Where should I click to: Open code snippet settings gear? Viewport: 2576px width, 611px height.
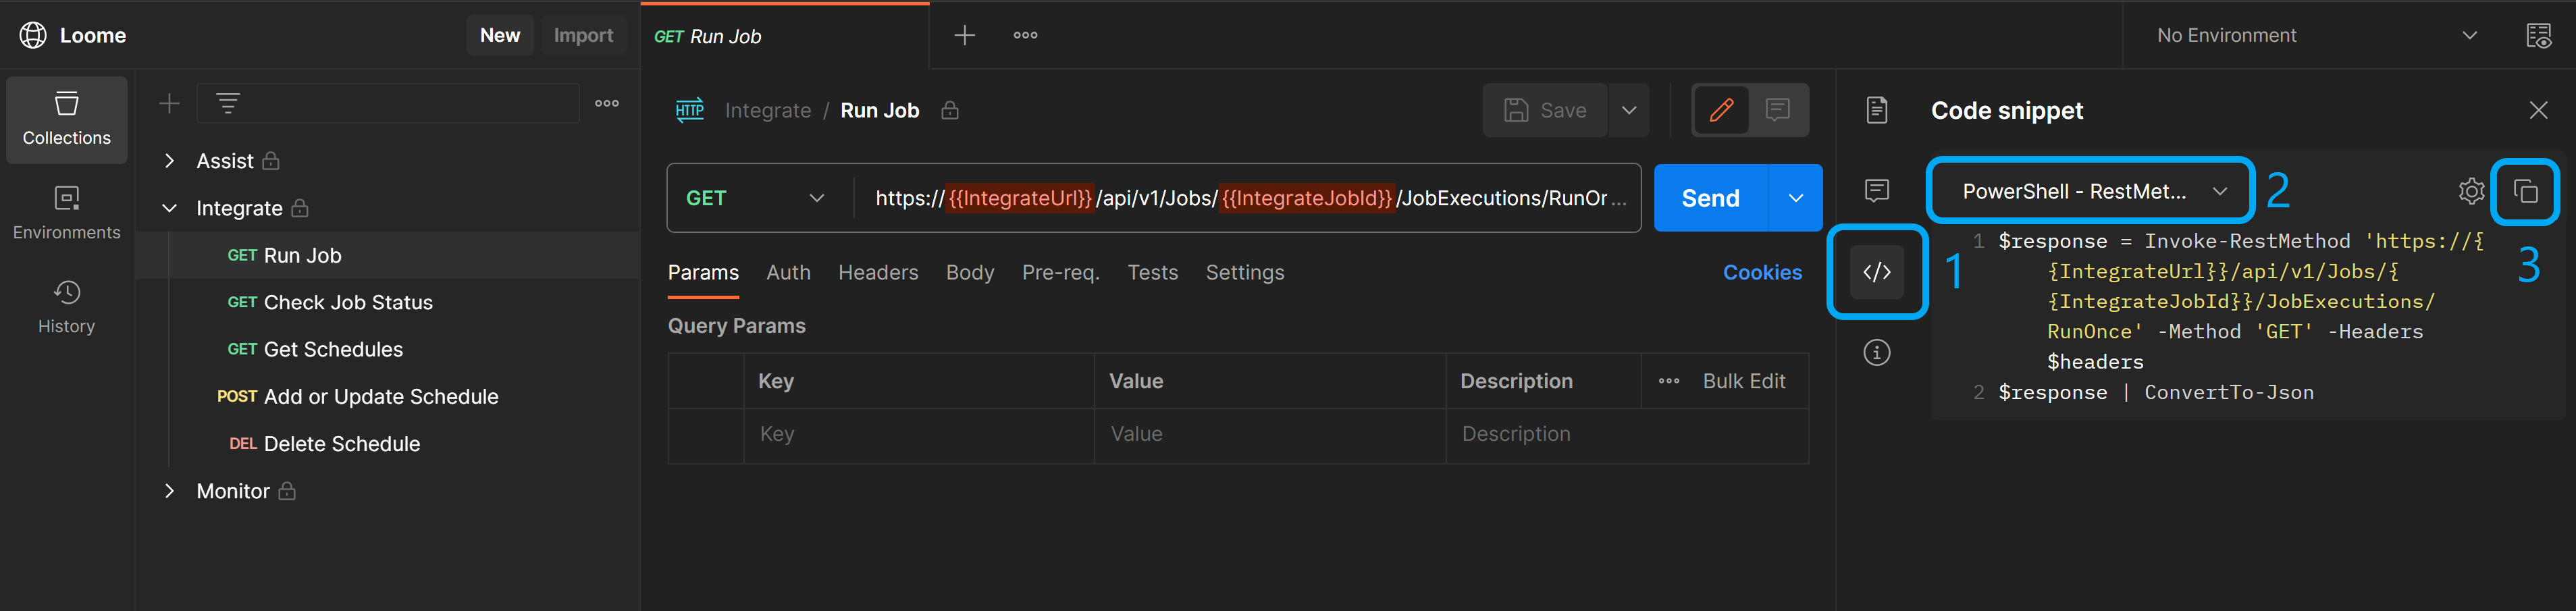pyautogui.click(x=2471, y=191)
